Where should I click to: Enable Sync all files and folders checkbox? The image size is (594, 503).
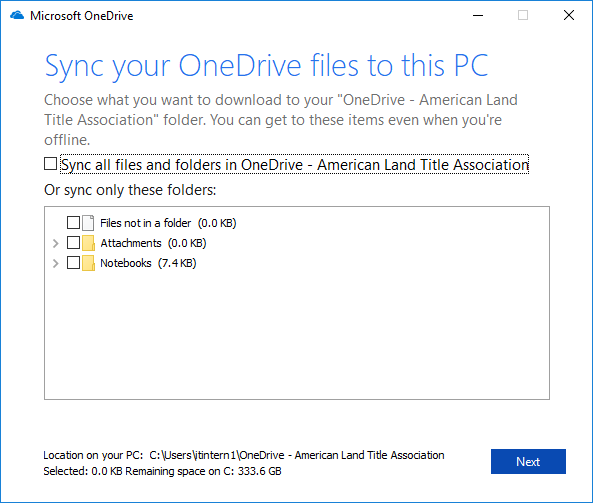[x=50, y=164]
